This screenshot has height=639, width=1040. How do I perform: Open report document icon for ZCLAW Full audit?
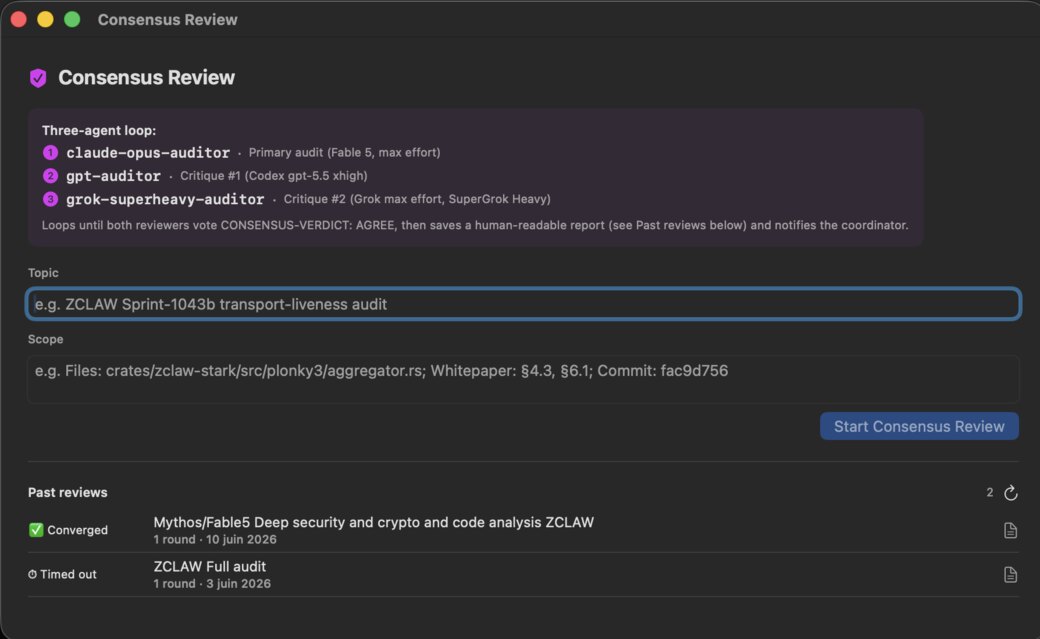click(x=1010, y=575)
